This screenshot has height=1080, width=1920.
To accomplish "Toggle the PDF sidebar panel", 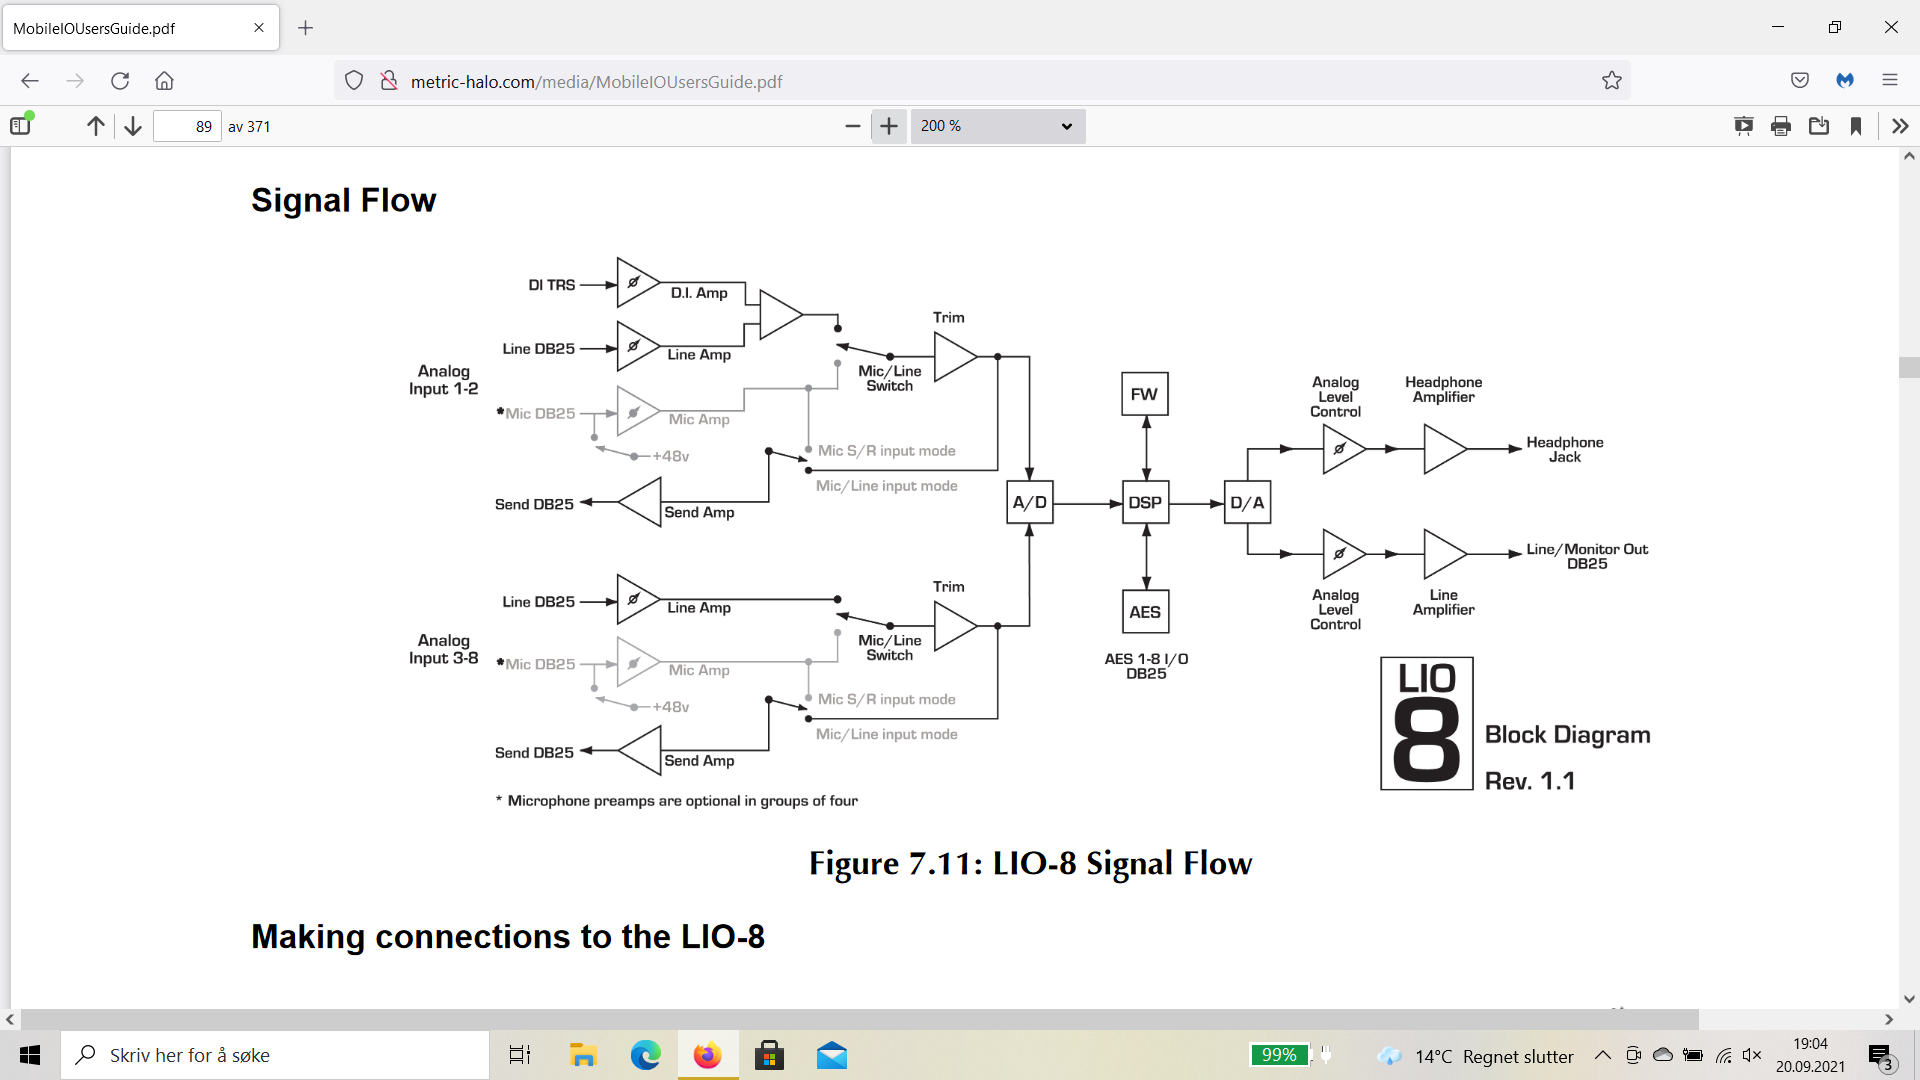I will point(21,126).
